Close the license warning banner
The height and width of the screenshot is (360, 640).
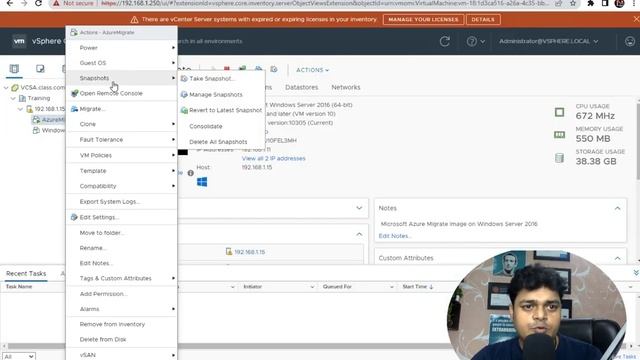coord(636,19)
